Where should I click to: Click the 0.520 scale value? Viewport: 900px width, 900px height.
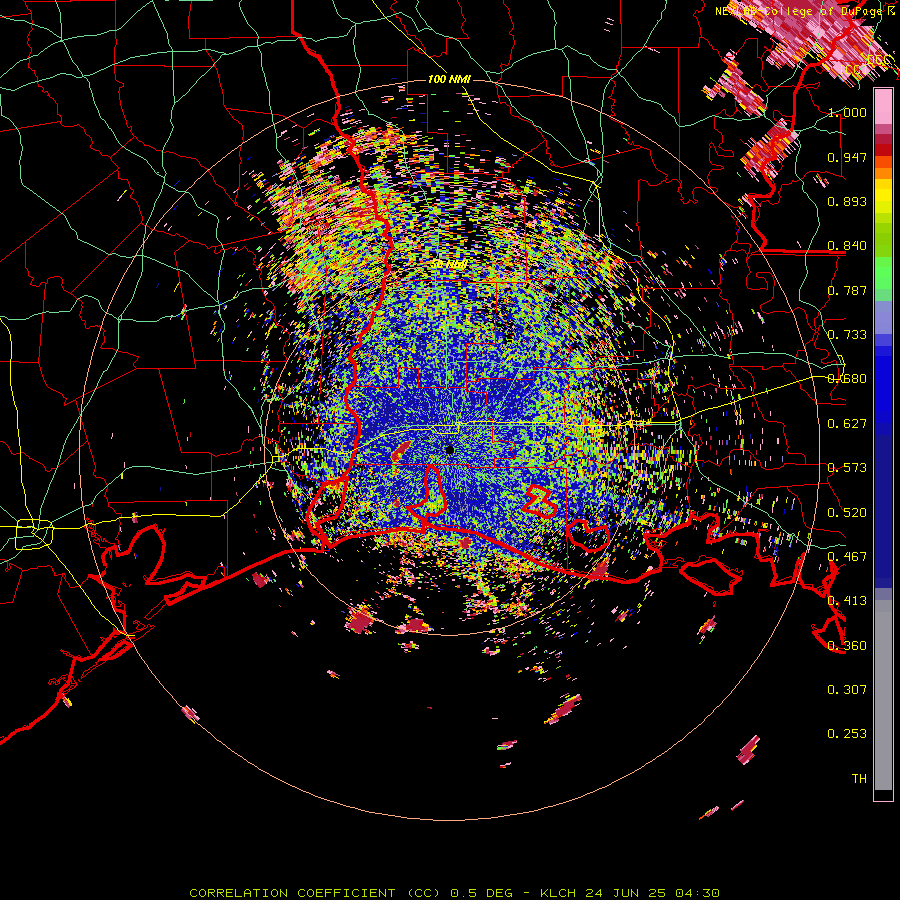(847, 513)
